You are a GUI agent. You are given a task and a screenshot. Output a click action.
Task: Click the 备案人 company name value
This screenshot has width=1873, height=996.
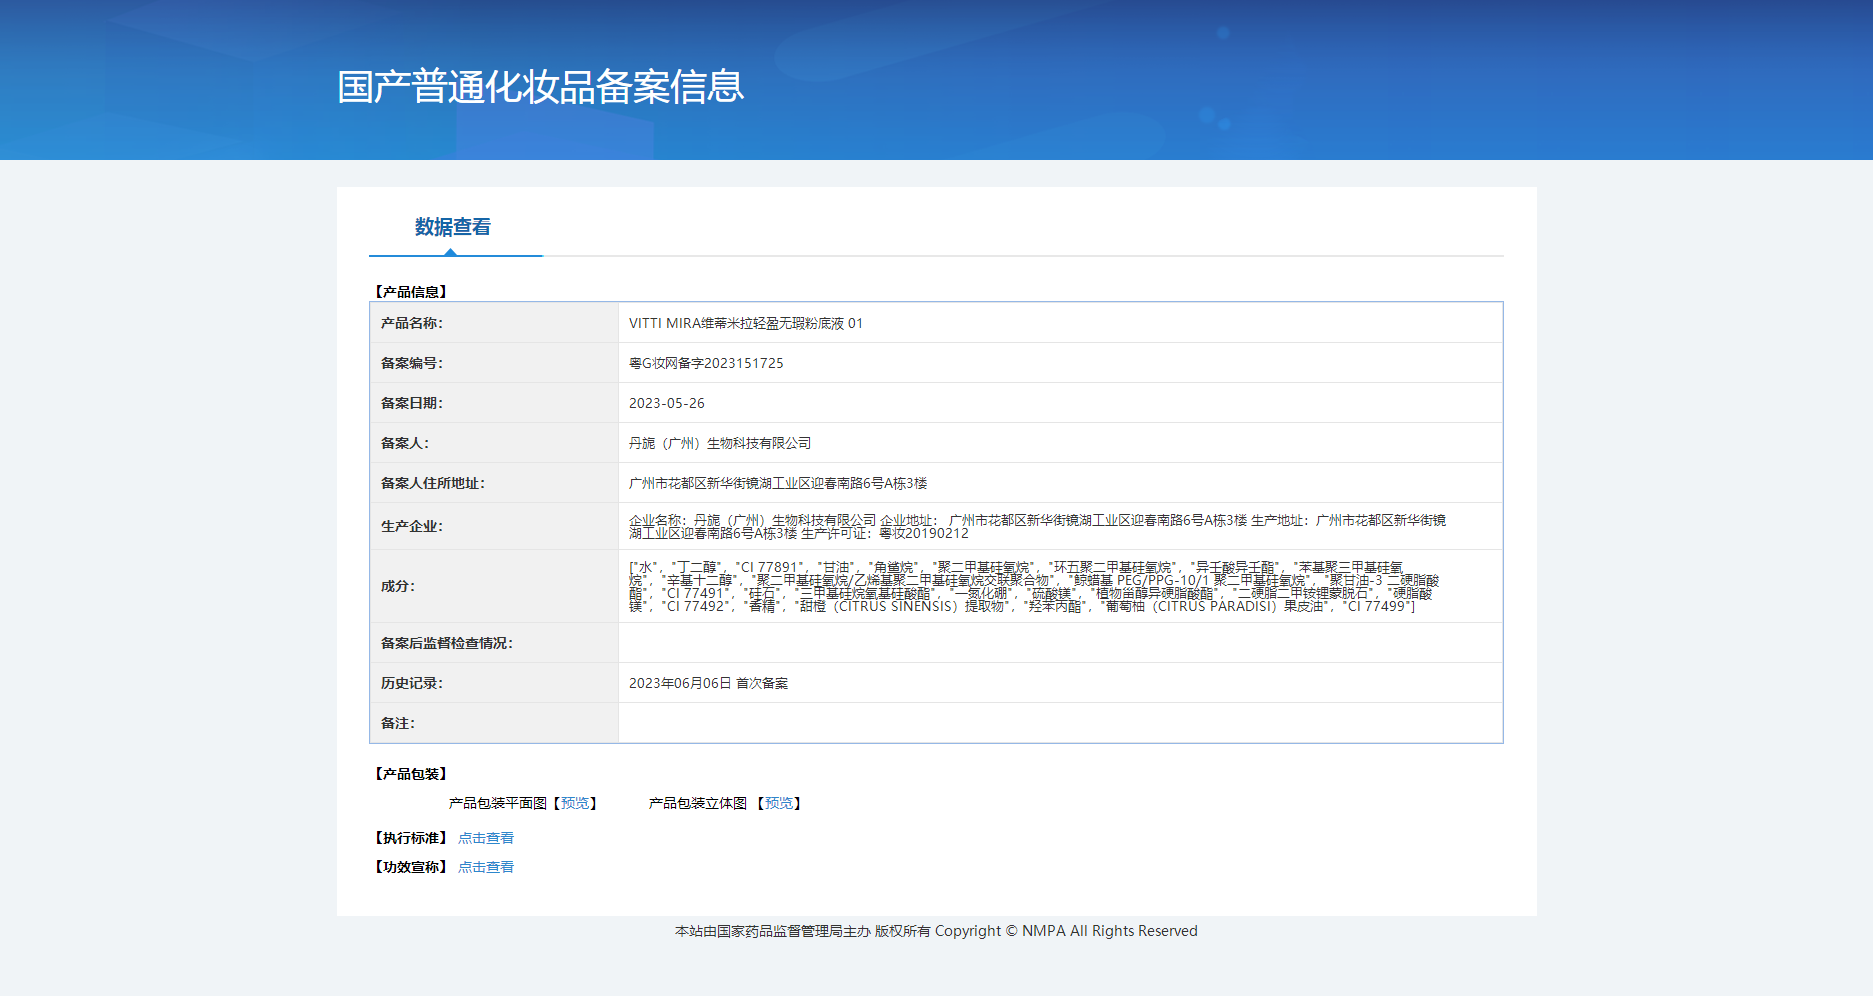[x=719, y=443]
